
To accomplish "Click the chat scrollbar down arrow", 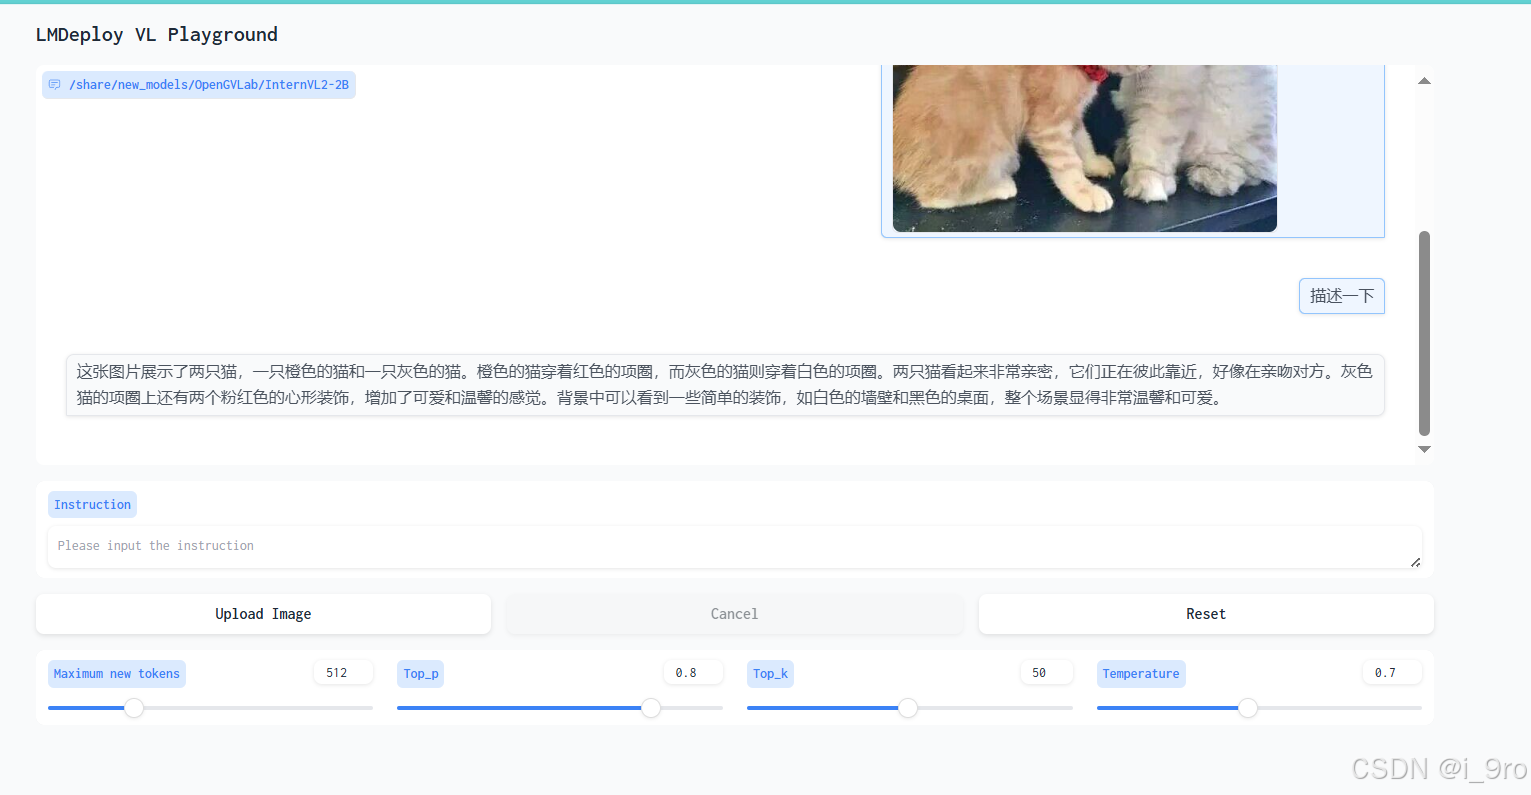I will (x=1424, y=450).
